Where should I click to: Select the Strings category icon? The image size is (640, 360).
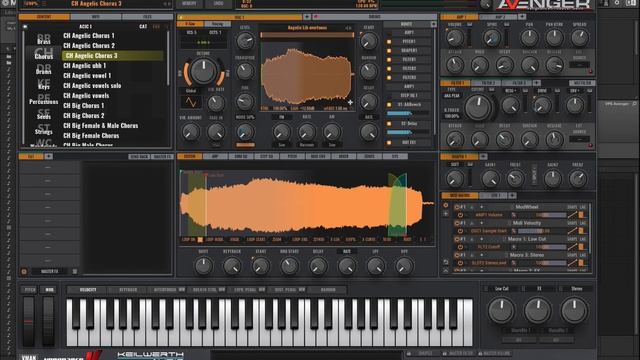[x=44, y=129]
